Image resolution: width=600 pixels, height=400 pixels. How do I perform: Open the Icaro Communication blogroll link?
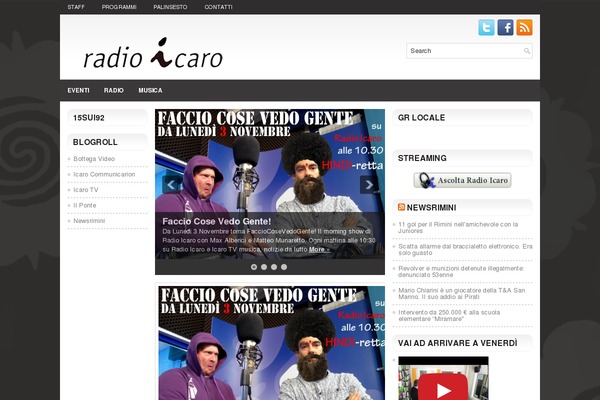[x=104, y=175]
